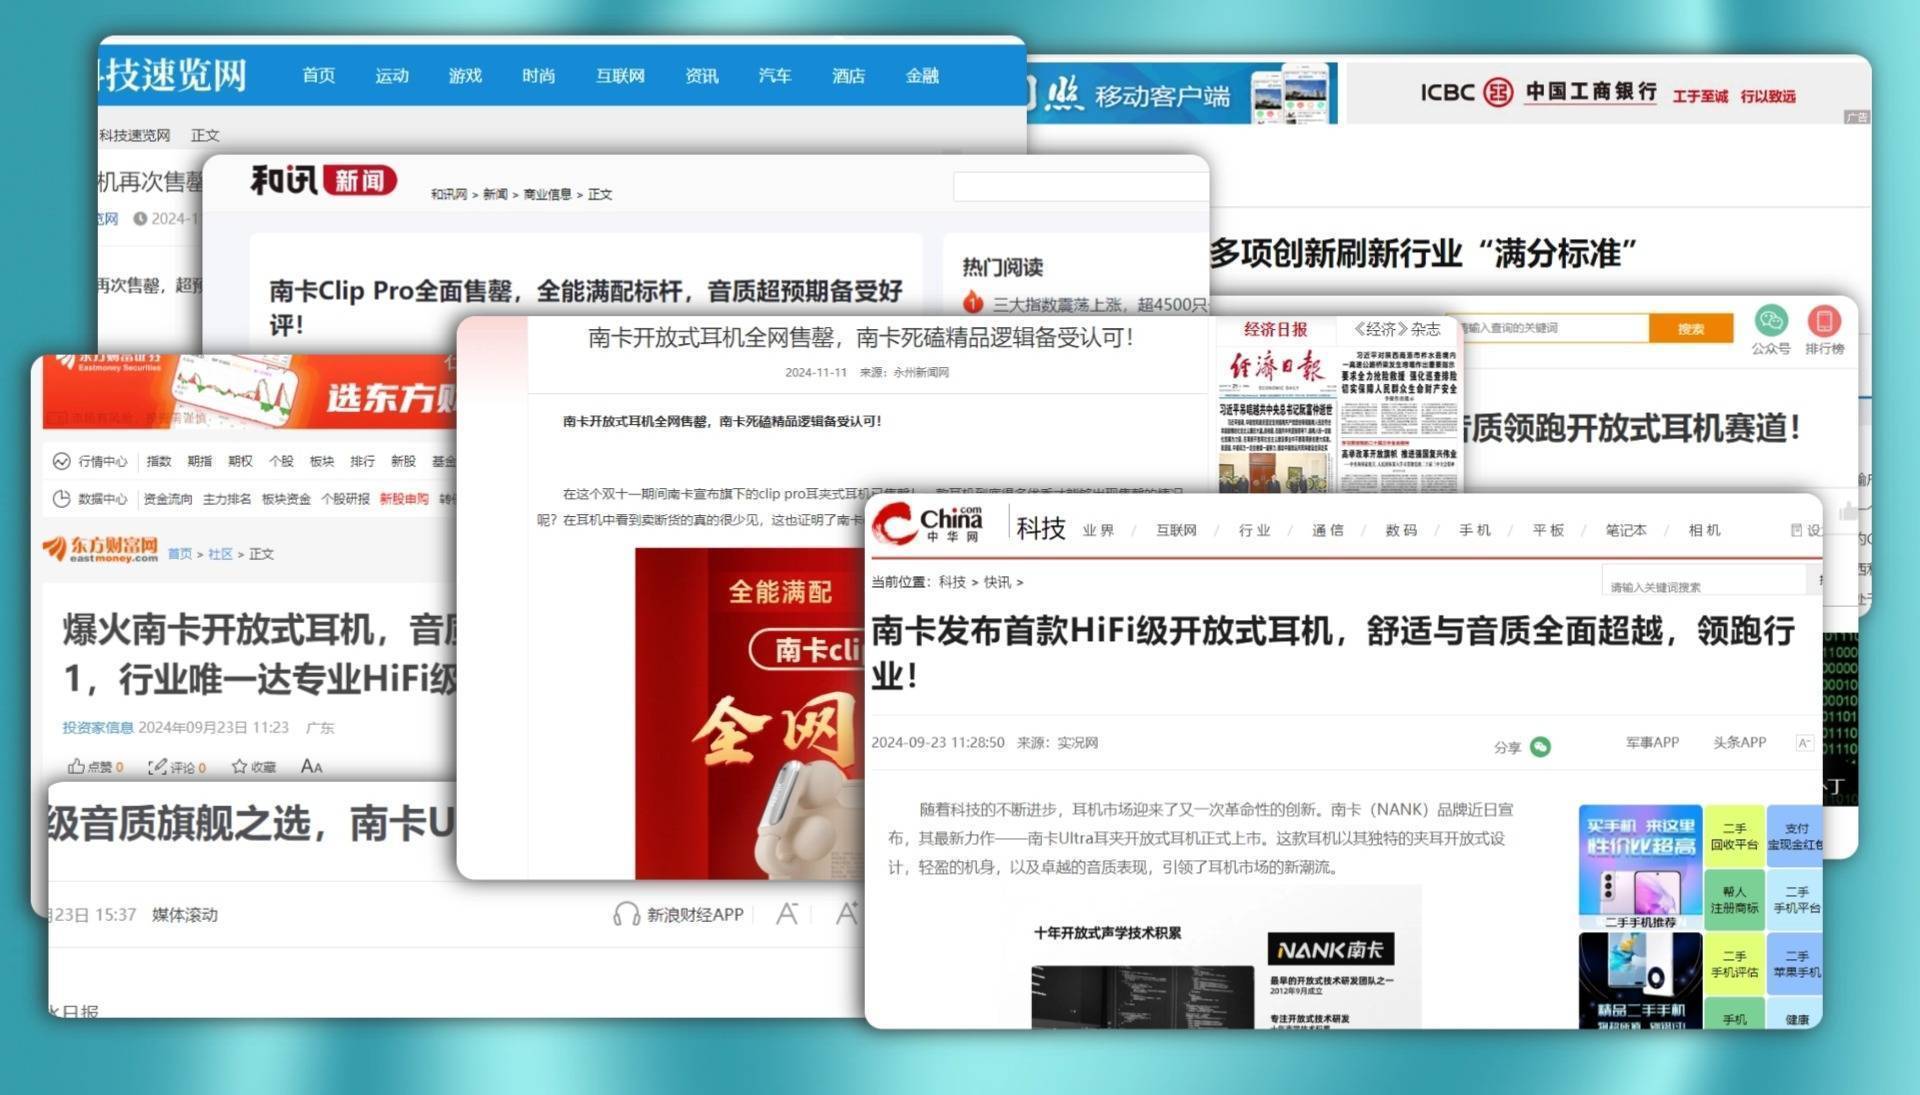Click the 新股申购 red link
1920x1095 pixels.
pos(404,499)
